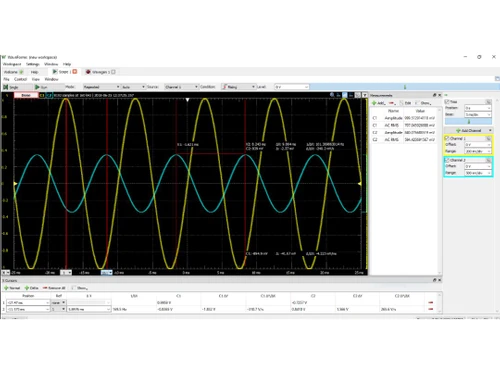The image size is (500, 375).
Task: Toggle the Channel 1 checkbox
Action: (447, 138)
